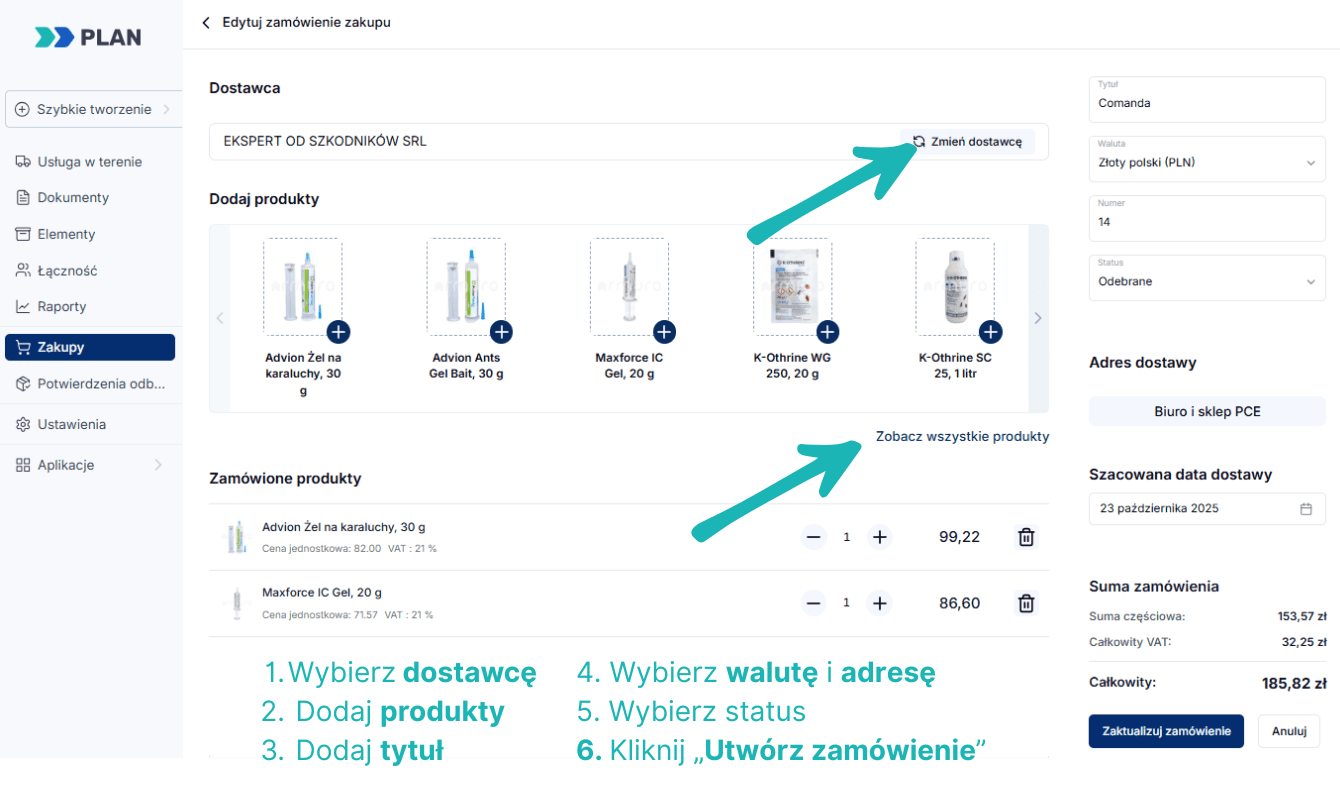1340x790 pixels.
Task: Click Zmień dostawcę button
Action: coord(967,142)
